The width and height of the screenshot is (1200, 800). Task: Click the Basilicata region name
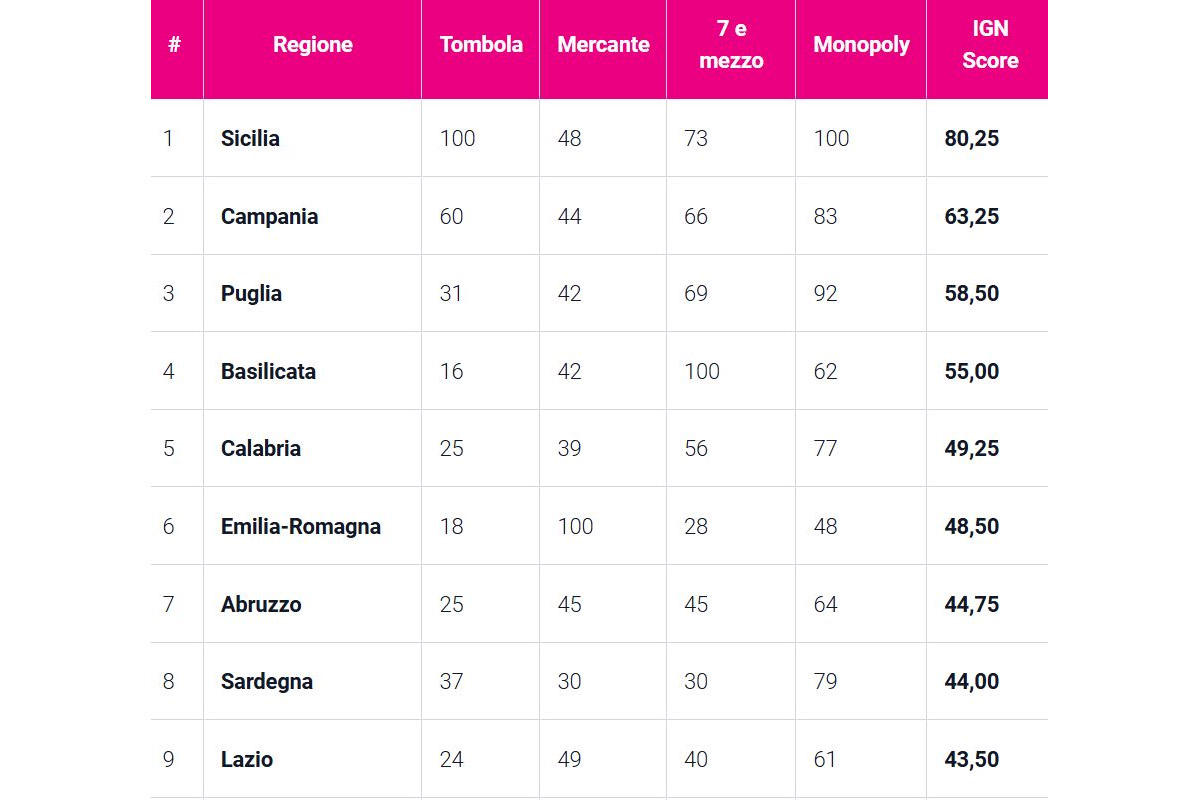(268, 371)
